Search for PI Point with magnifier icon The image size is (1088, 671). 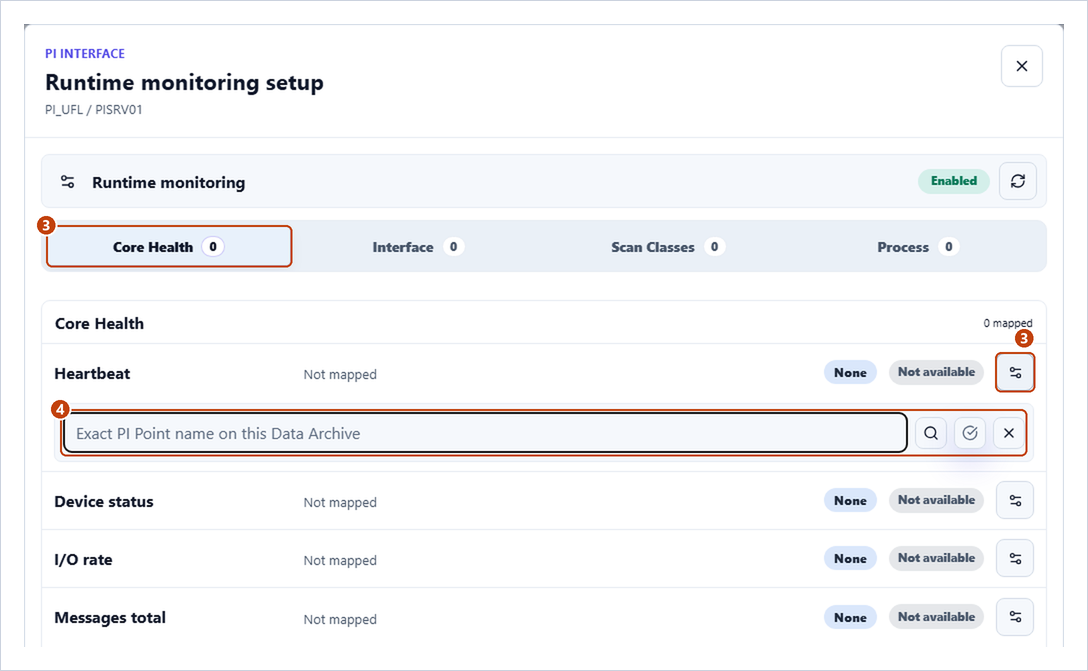pyautogui.click(x=930, y=433)
